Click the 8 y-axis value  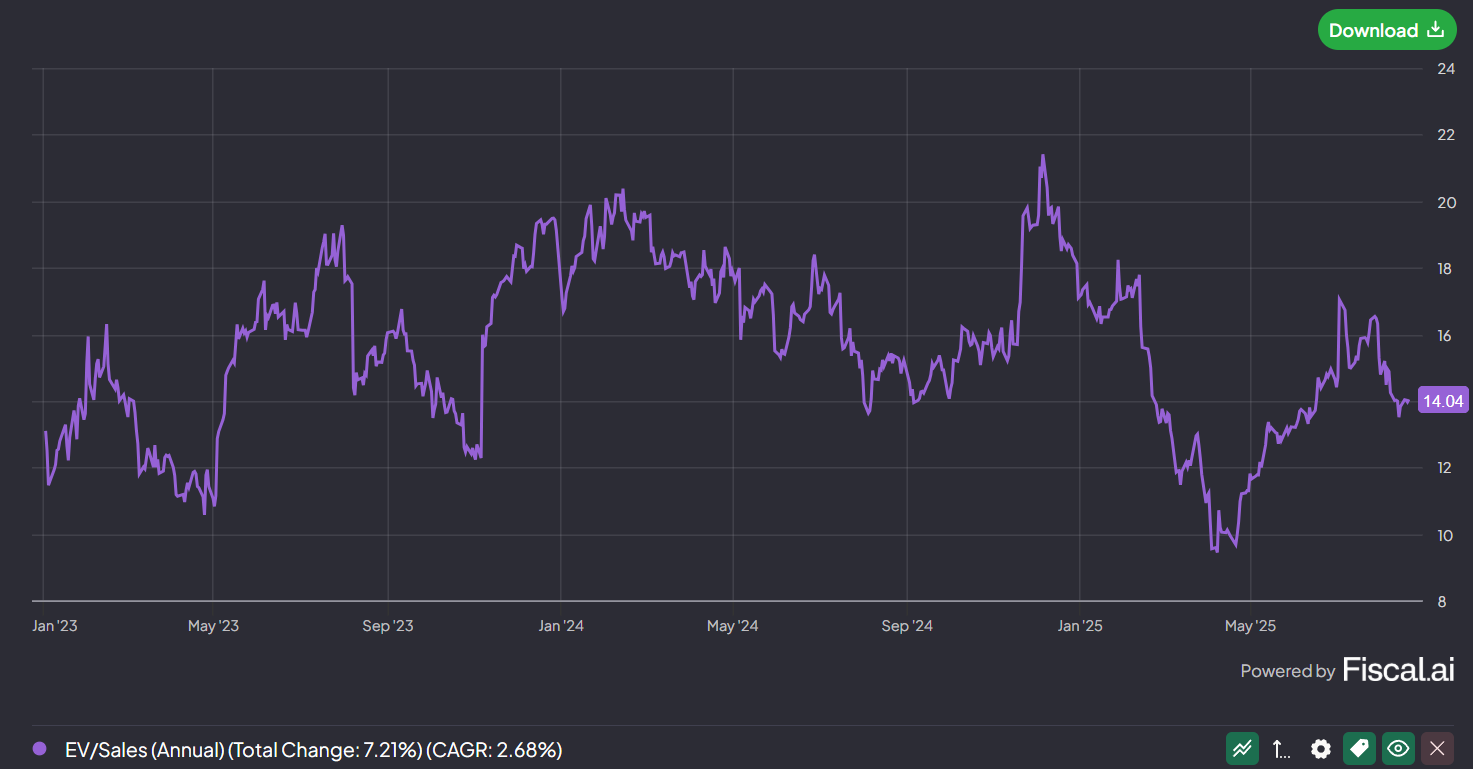tap(1442, 601)
